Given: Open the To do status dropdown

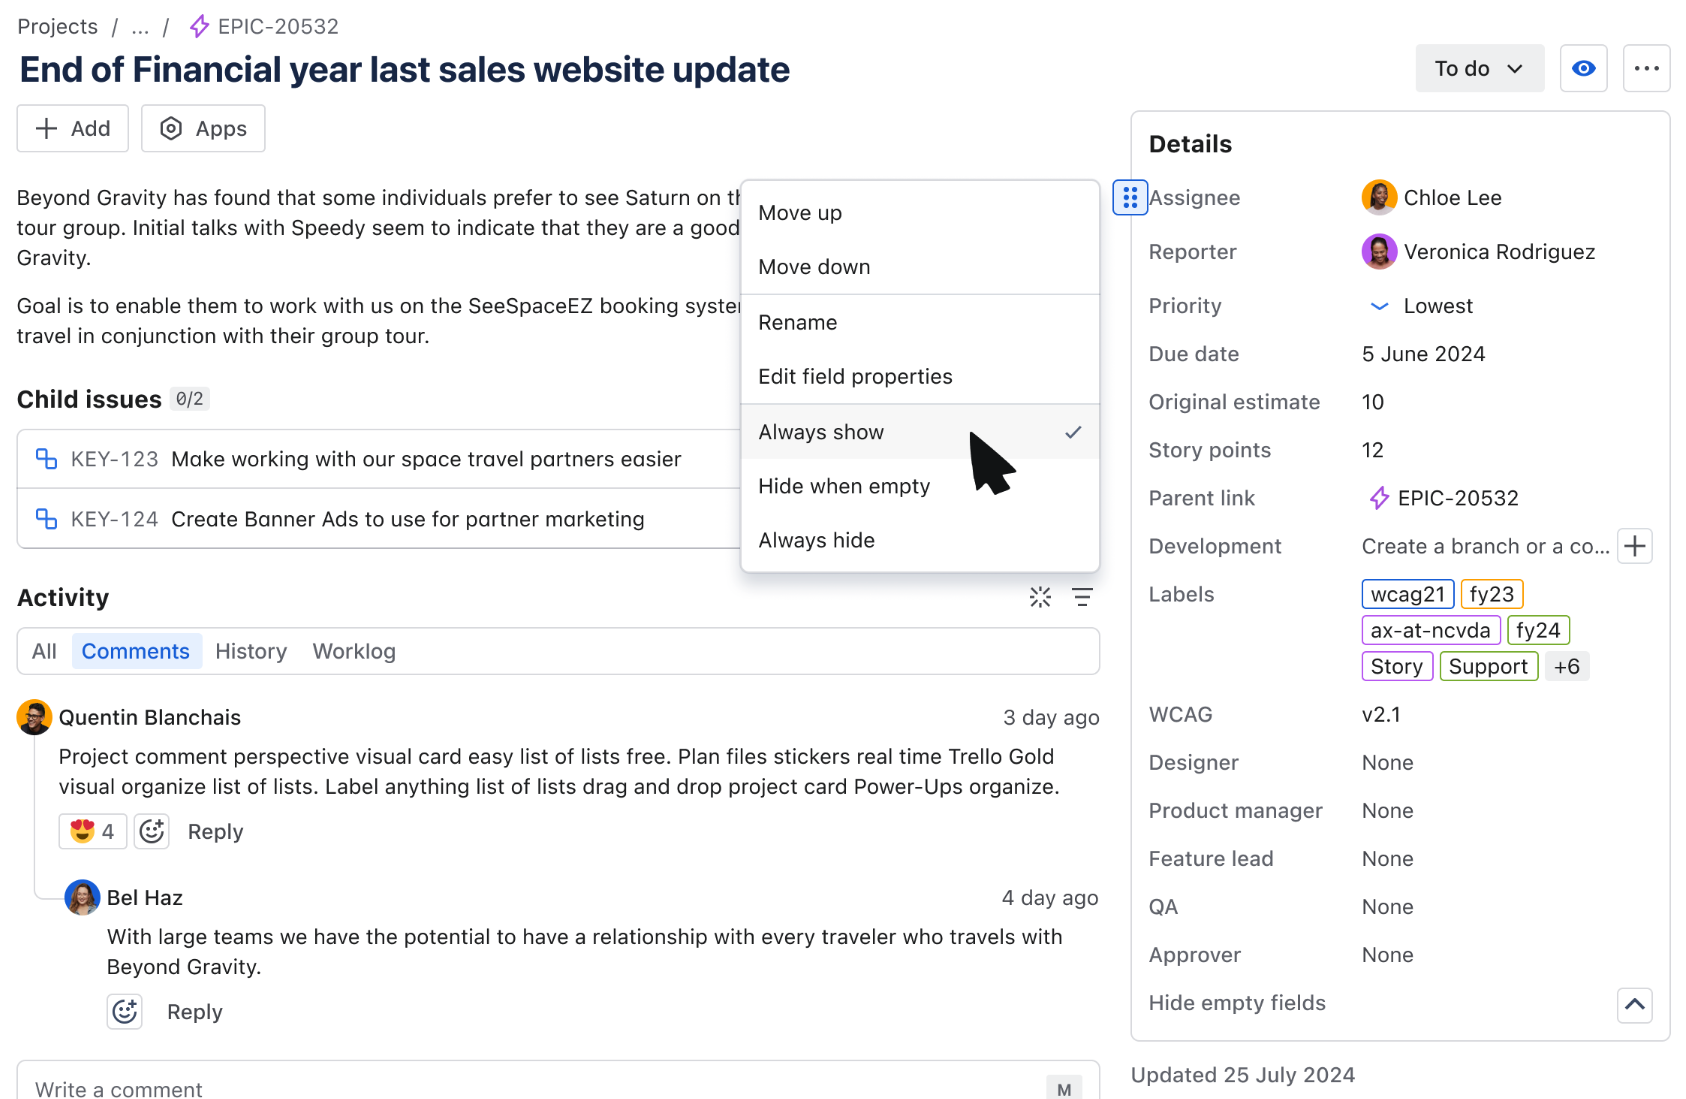Looking at the screenshot, I should [x=1479, y=68].
